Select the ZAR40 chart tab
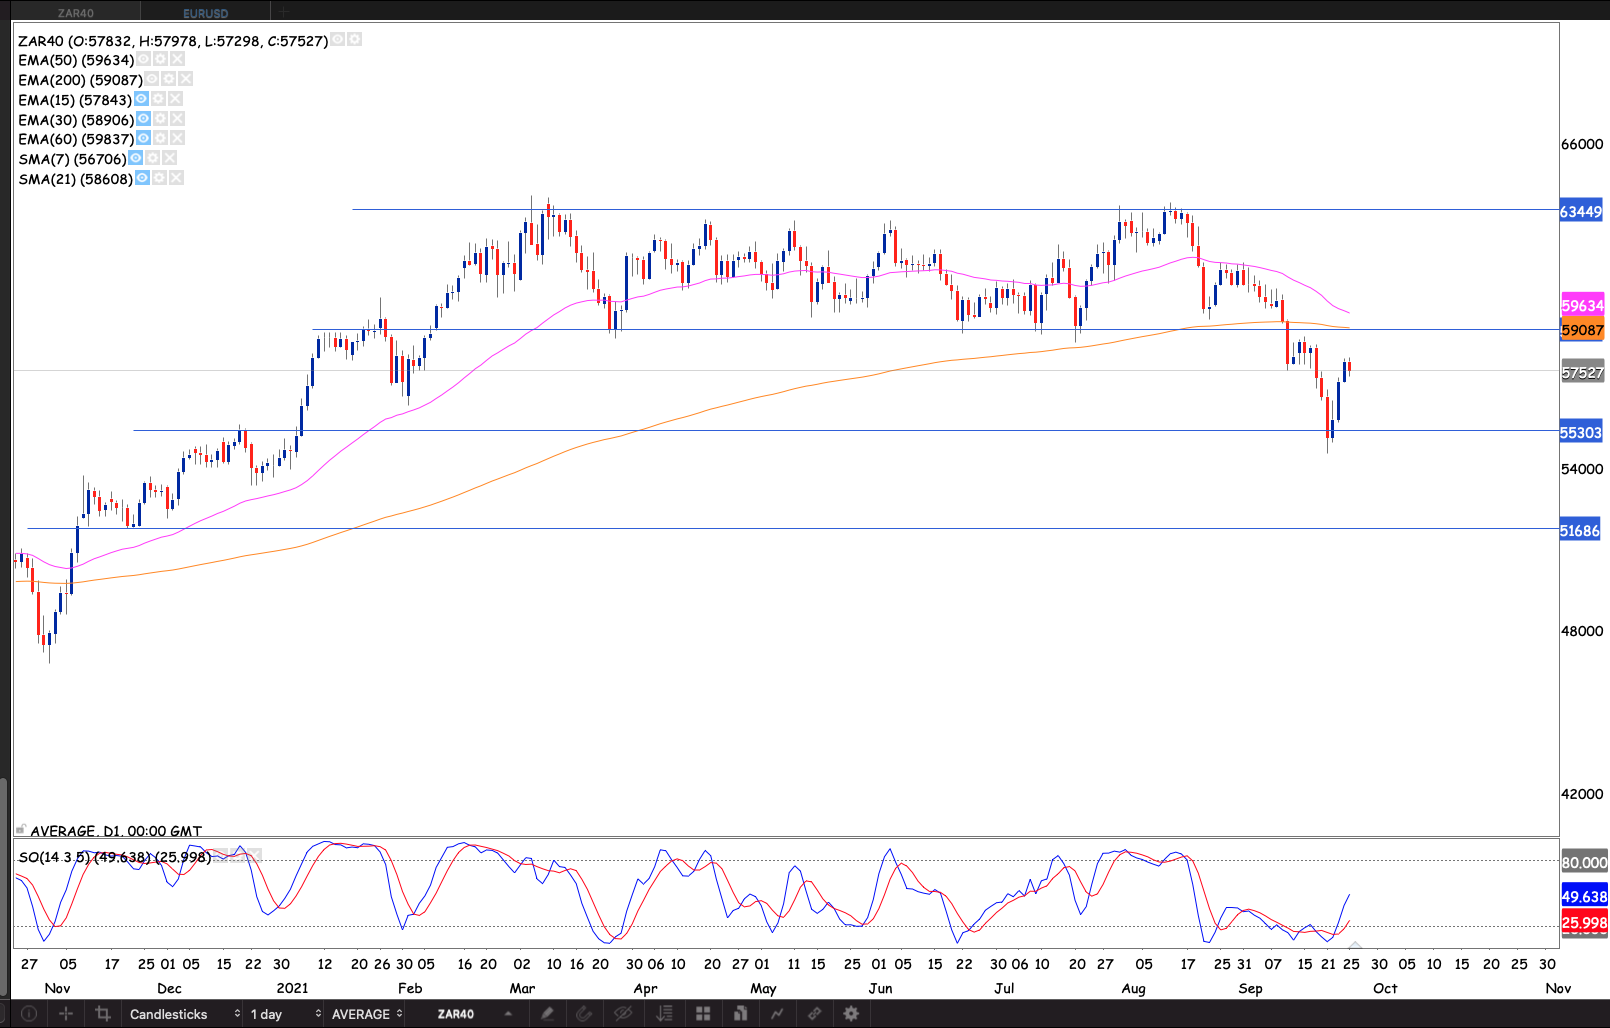1610x1028 pixels. click(76, 13)
